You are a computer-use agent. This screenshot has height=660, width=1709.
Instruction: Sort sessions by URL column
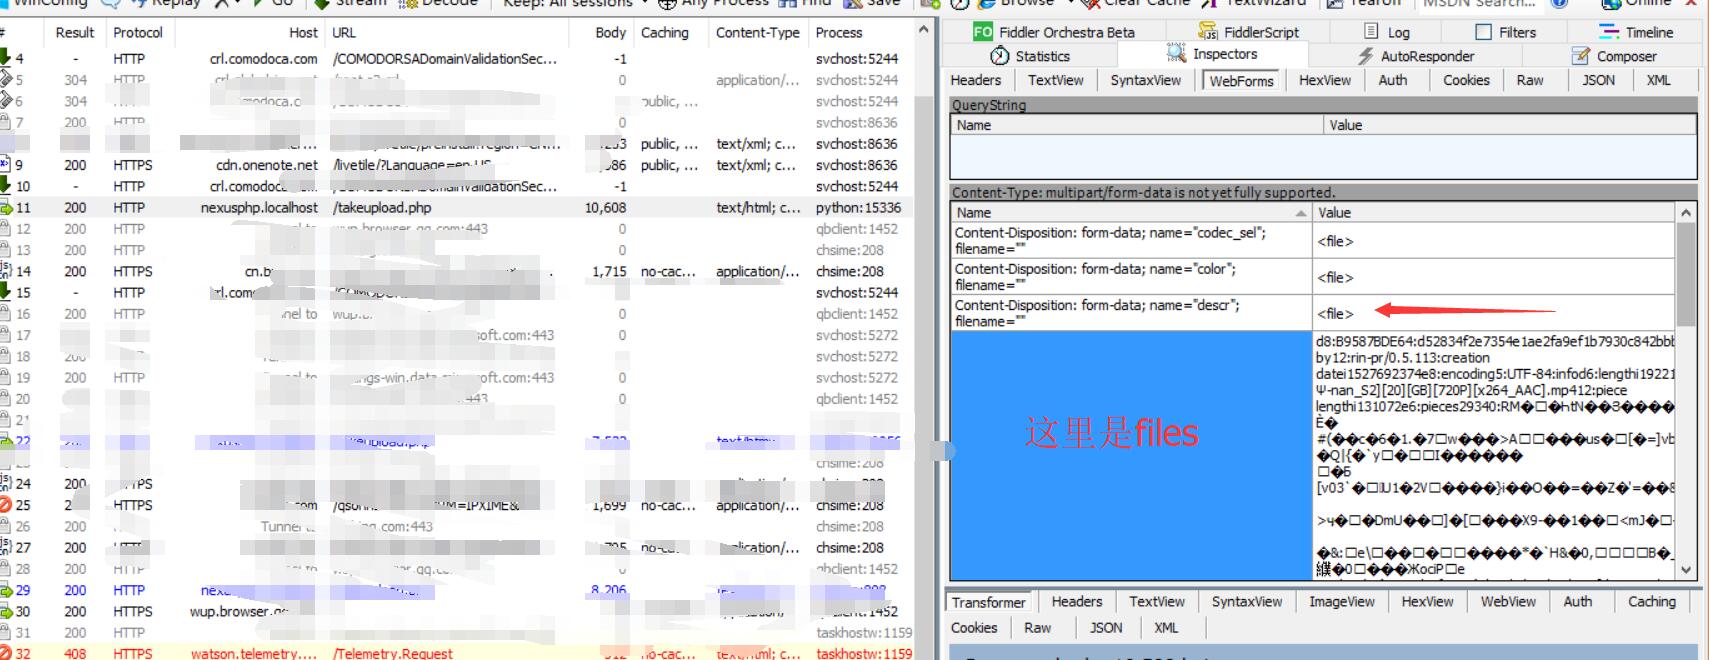pyautogui.click(x=344, y=33)
